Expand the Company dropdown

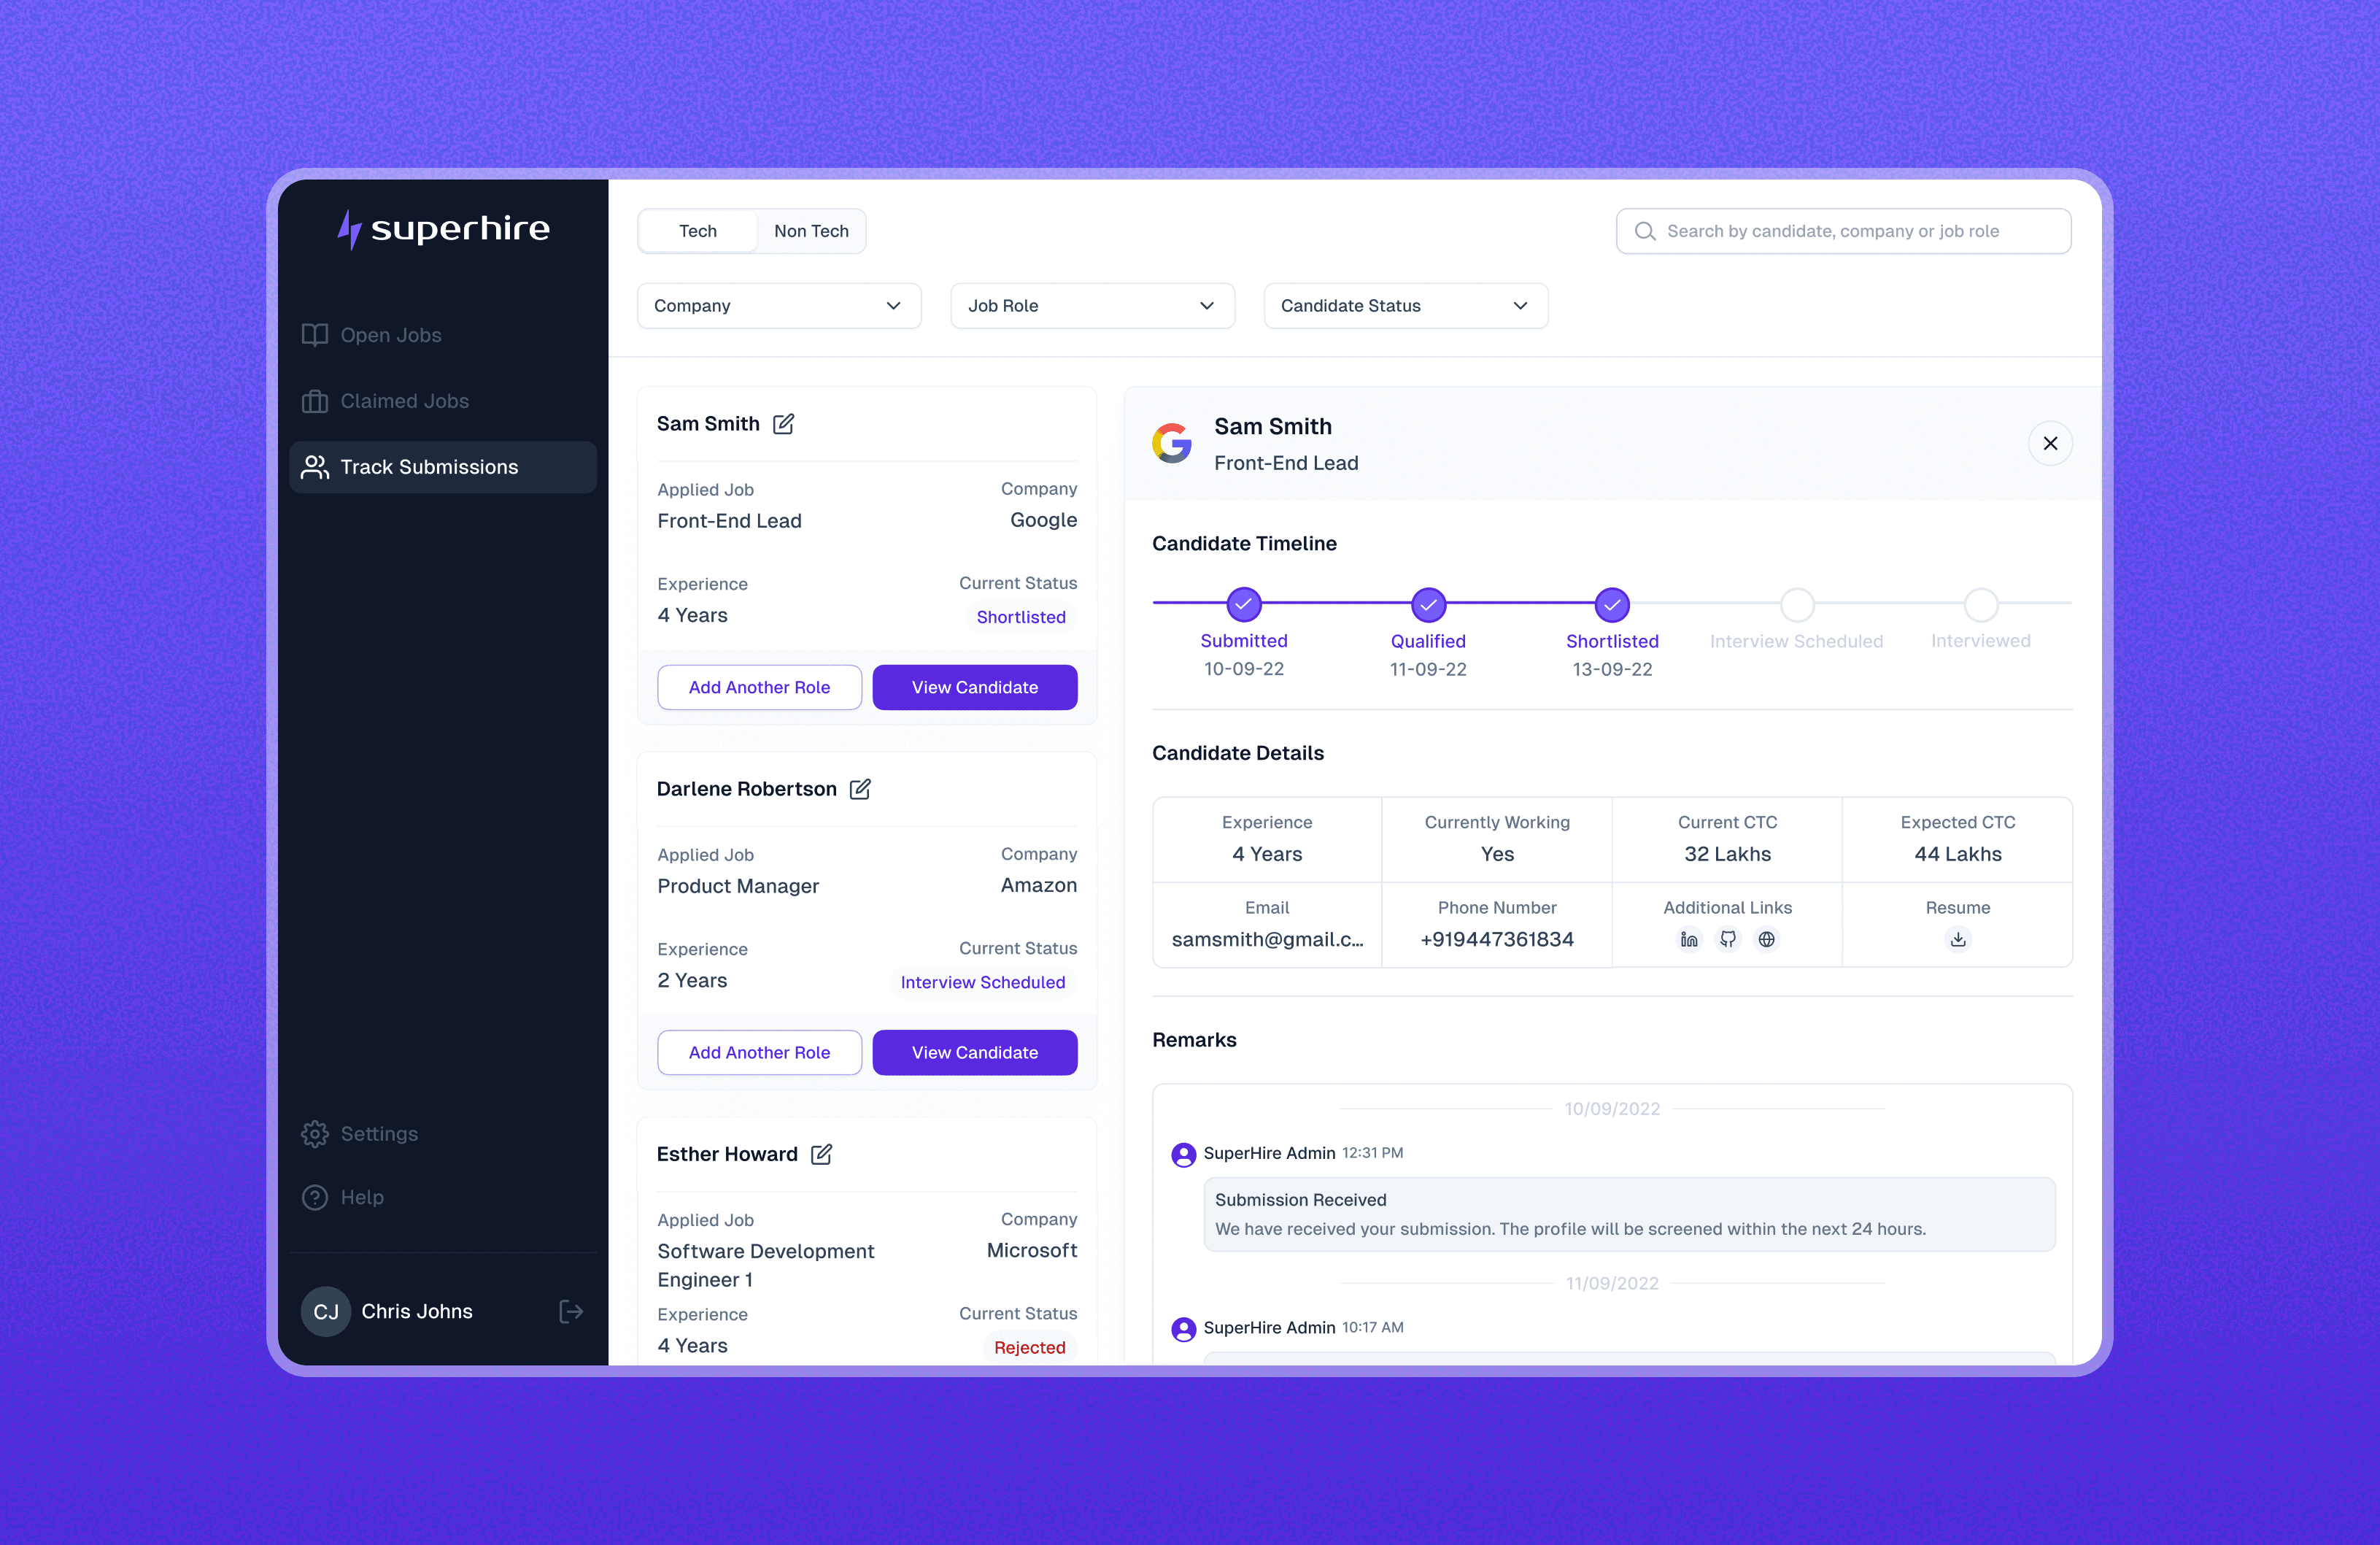coord(779,306)
